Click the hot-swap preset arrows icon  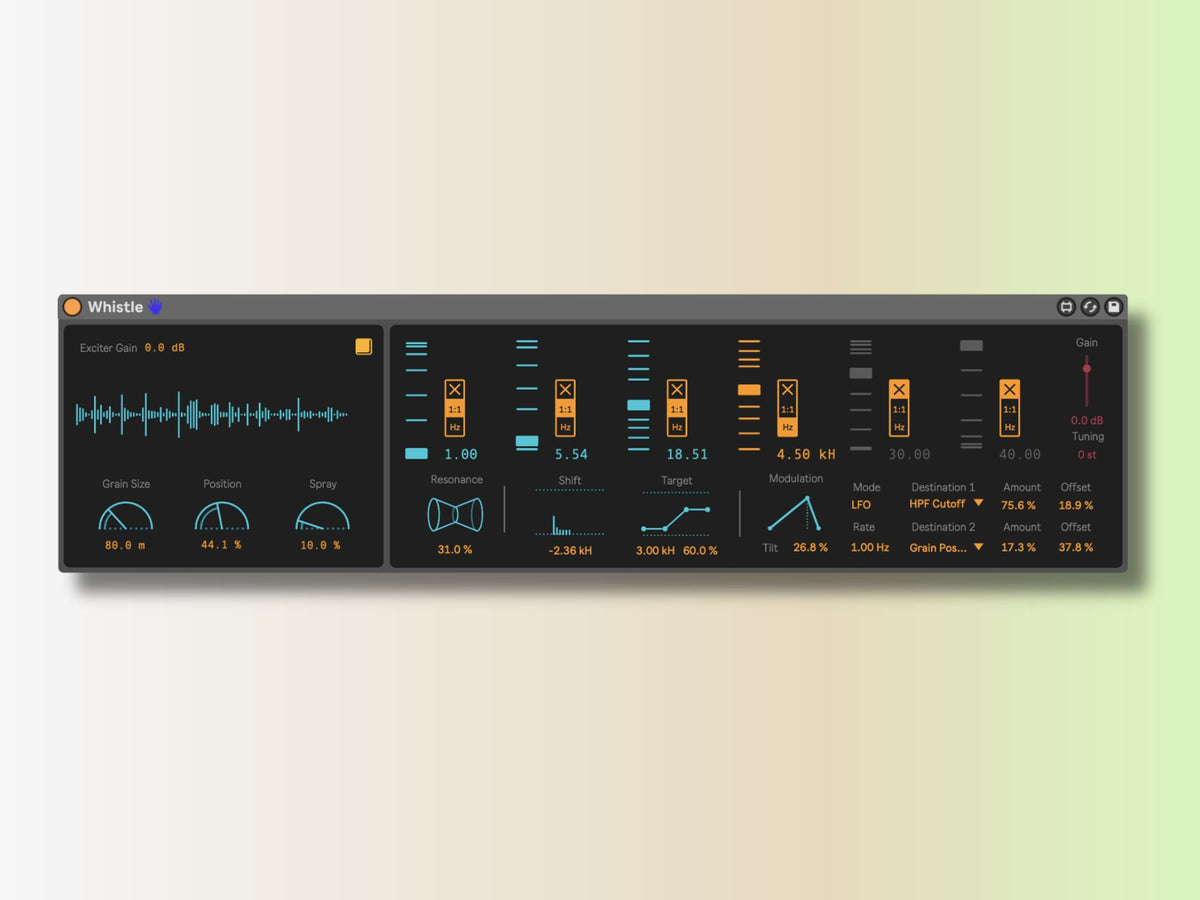coord(1090,307)
